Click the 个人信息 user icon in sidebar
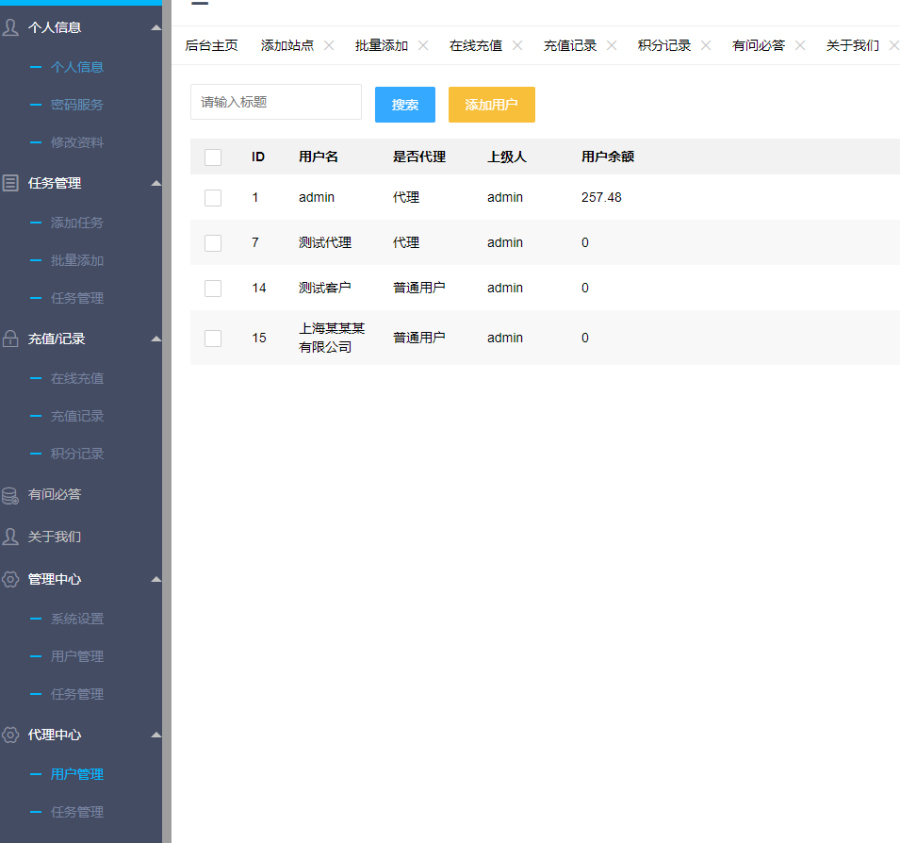The width and height of the screenshot is (900, 843). [11, 28]
